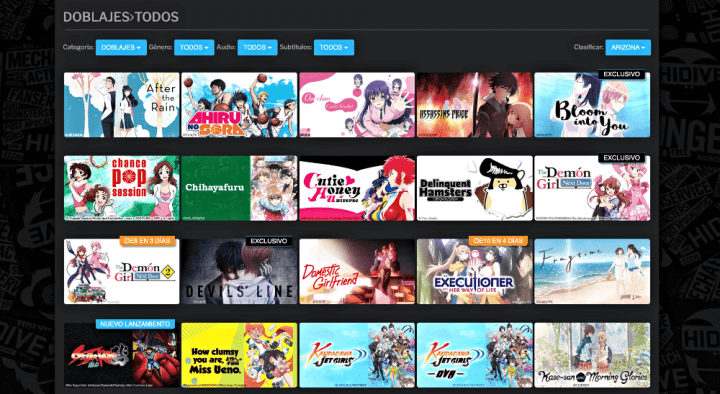
Task: Click the EXCLUSIVO badge on Devils' Line
Action: tap(269, 241)
